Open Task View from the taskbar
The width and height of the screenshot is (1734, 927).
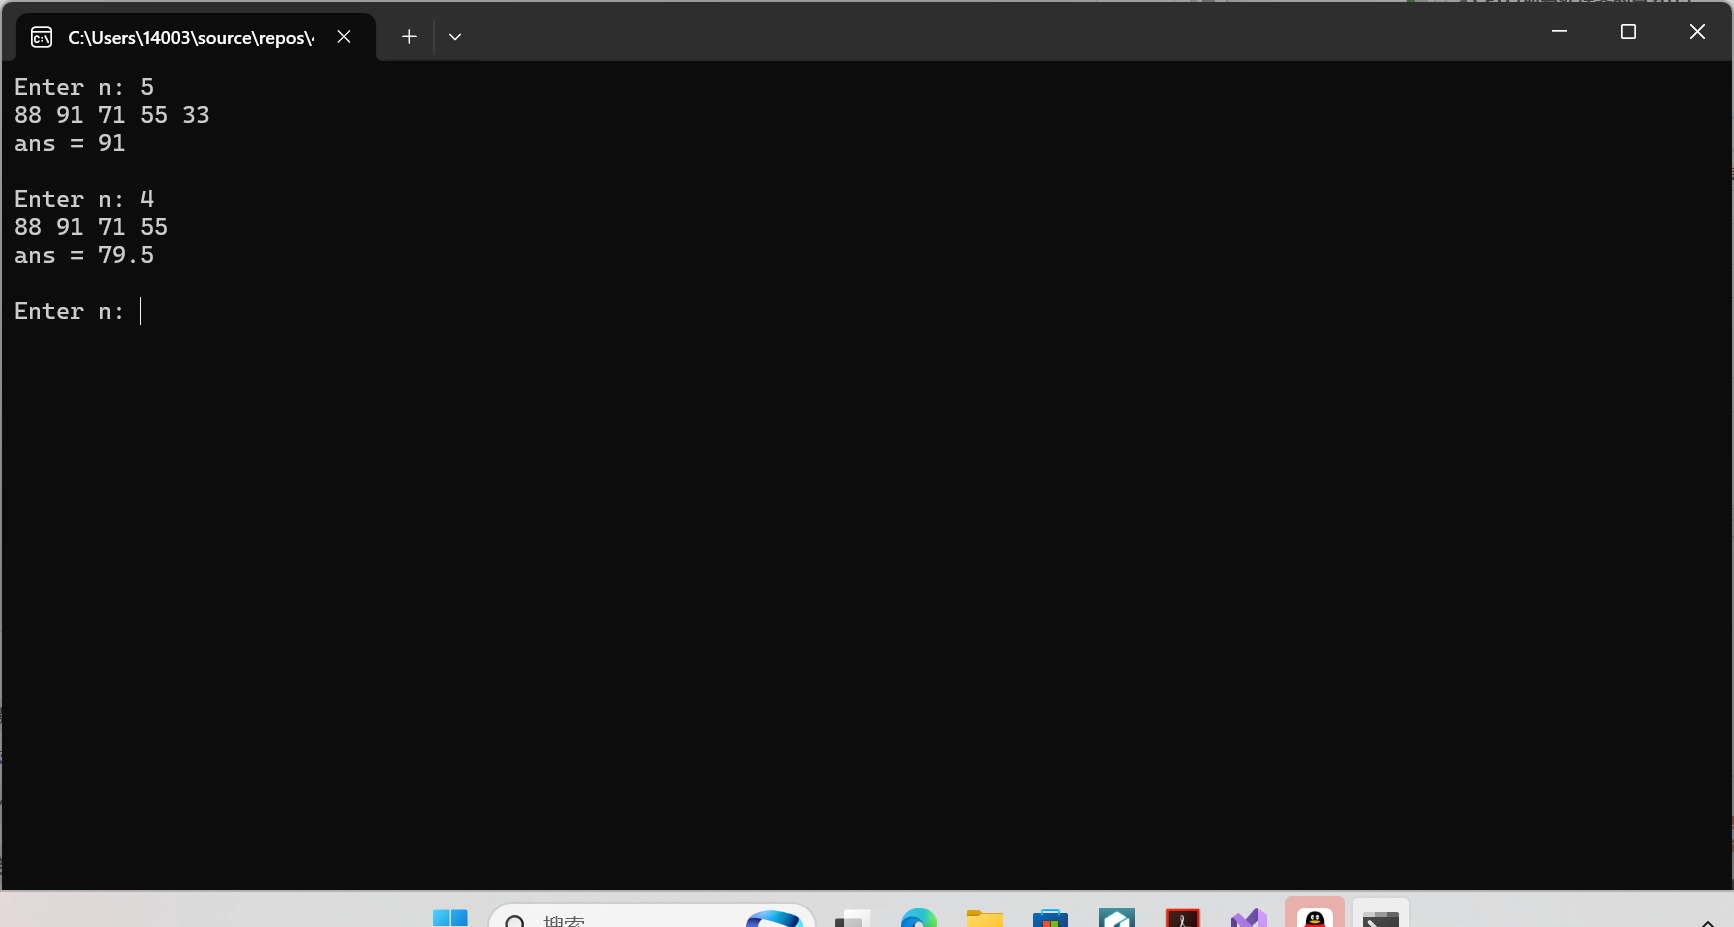(x=851, y=918)
